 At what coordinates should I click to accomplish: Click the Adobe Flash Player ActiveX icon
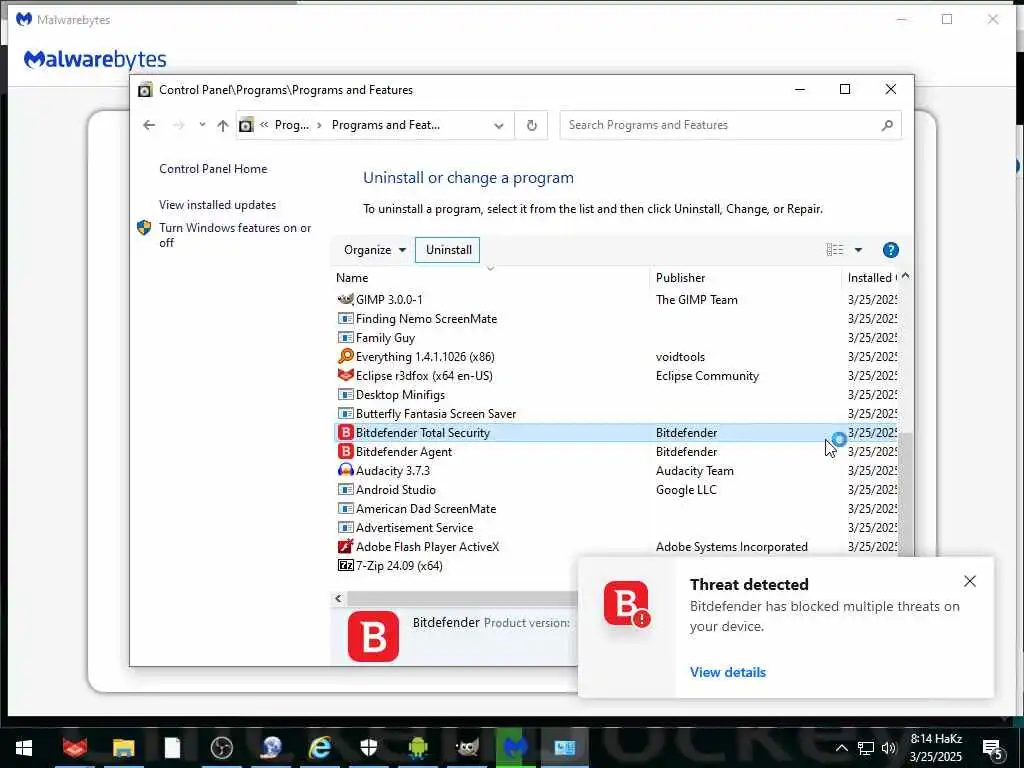tap(345, 546)
